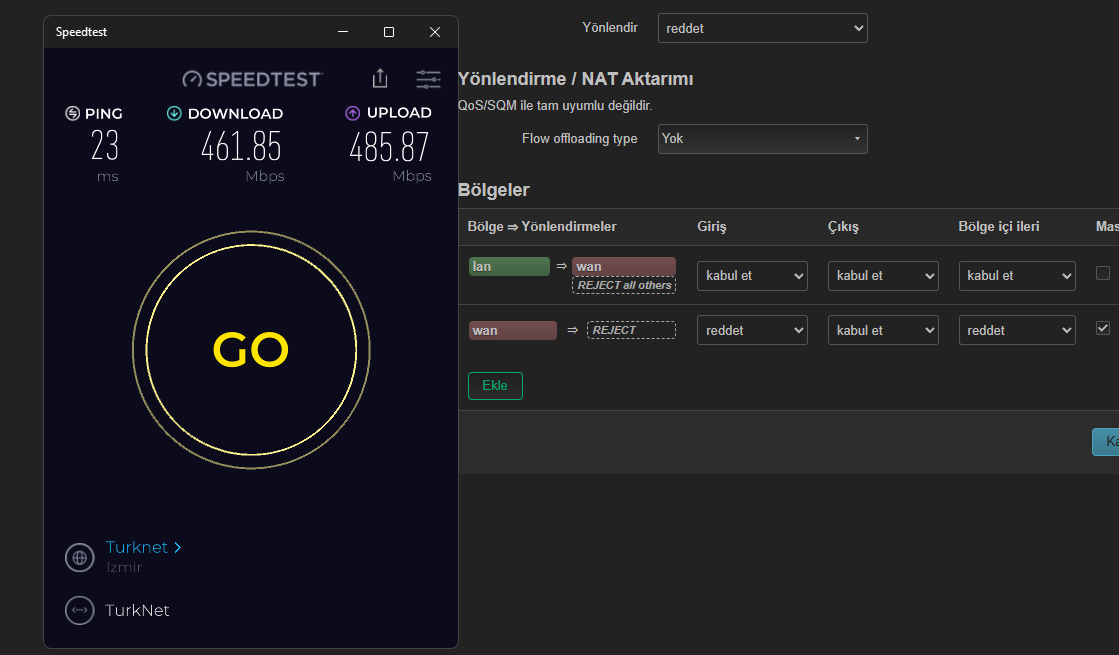Click the QoS/SQM compatibility note text

[x=555, y=106]
